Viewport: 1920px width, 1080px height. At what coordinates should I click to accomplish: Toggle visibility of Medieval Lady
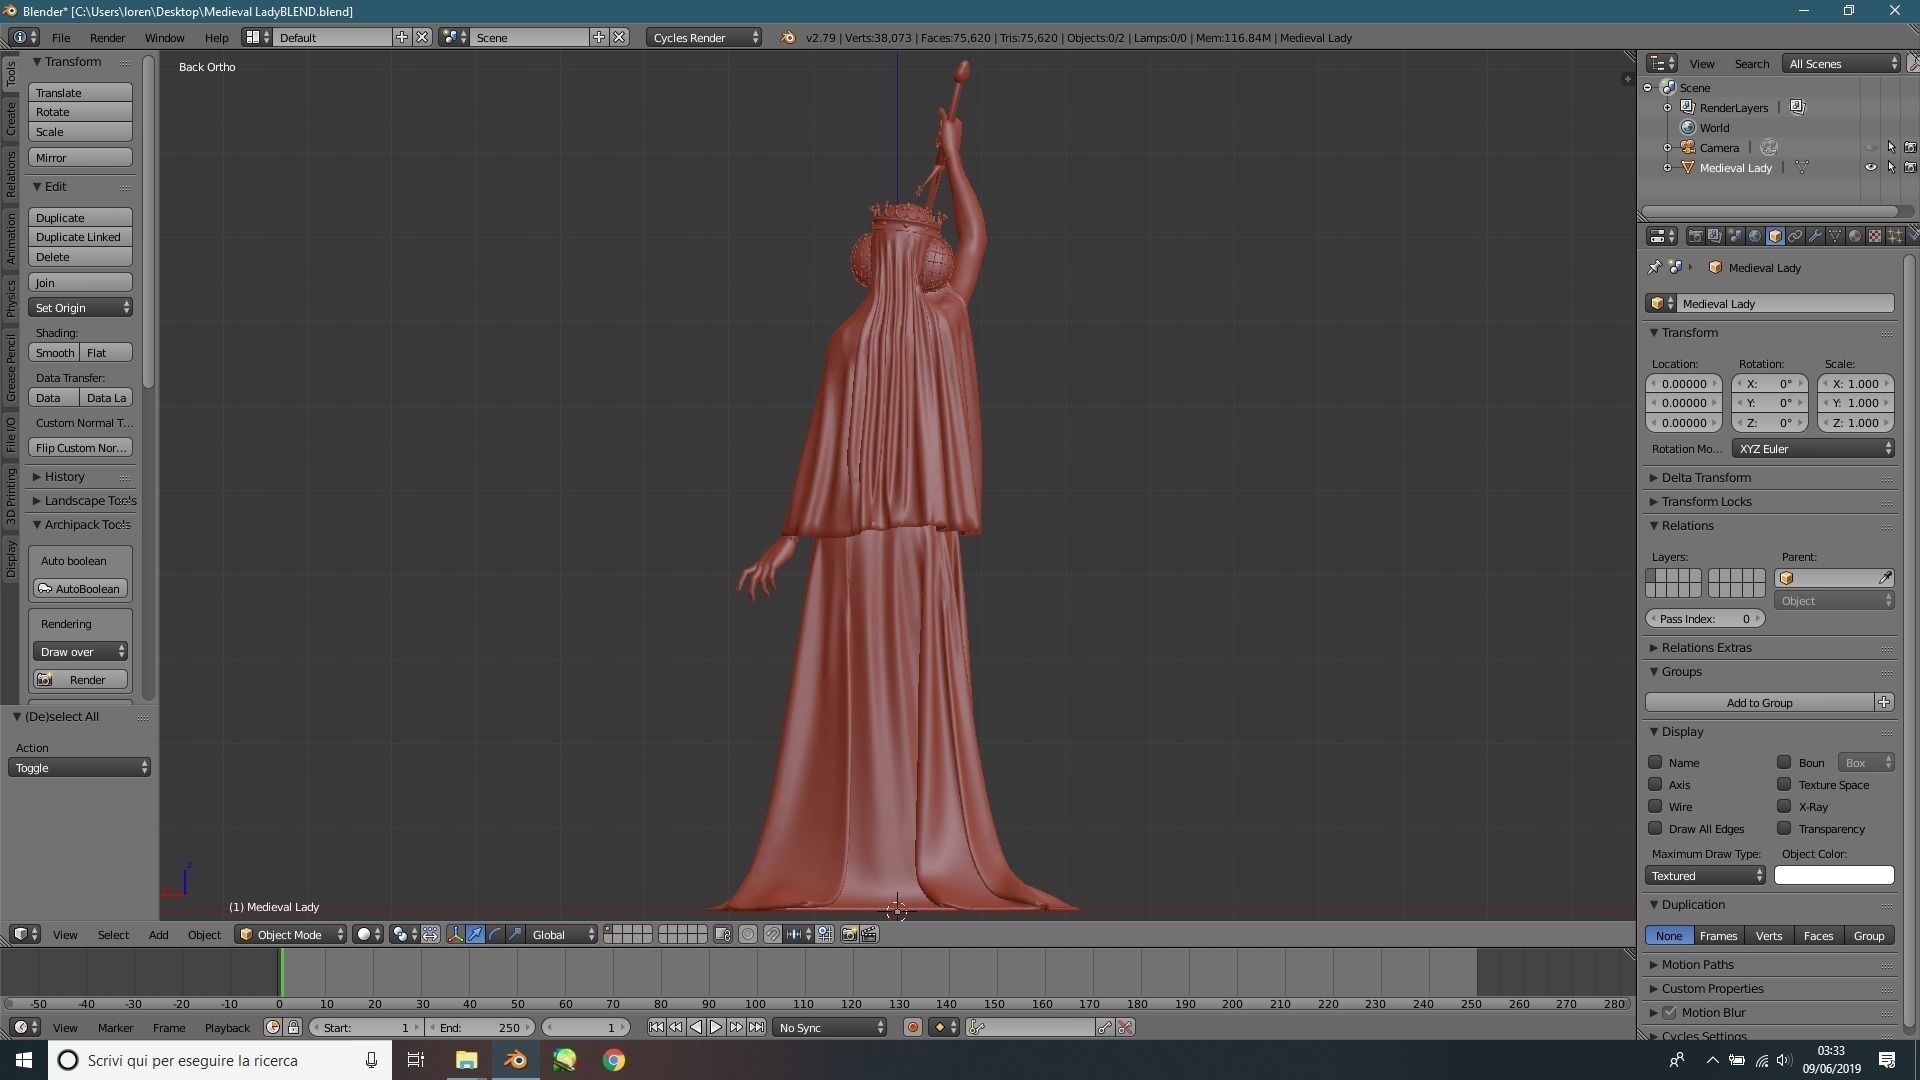[x=1871, y=167]
